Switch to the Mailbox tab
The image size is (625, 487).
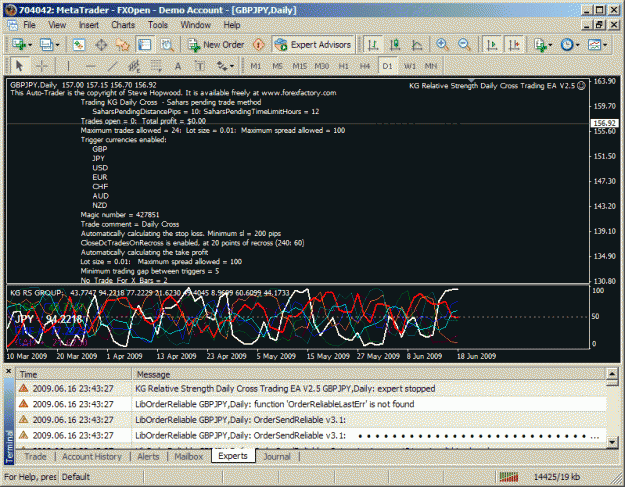tap(189, 456)
